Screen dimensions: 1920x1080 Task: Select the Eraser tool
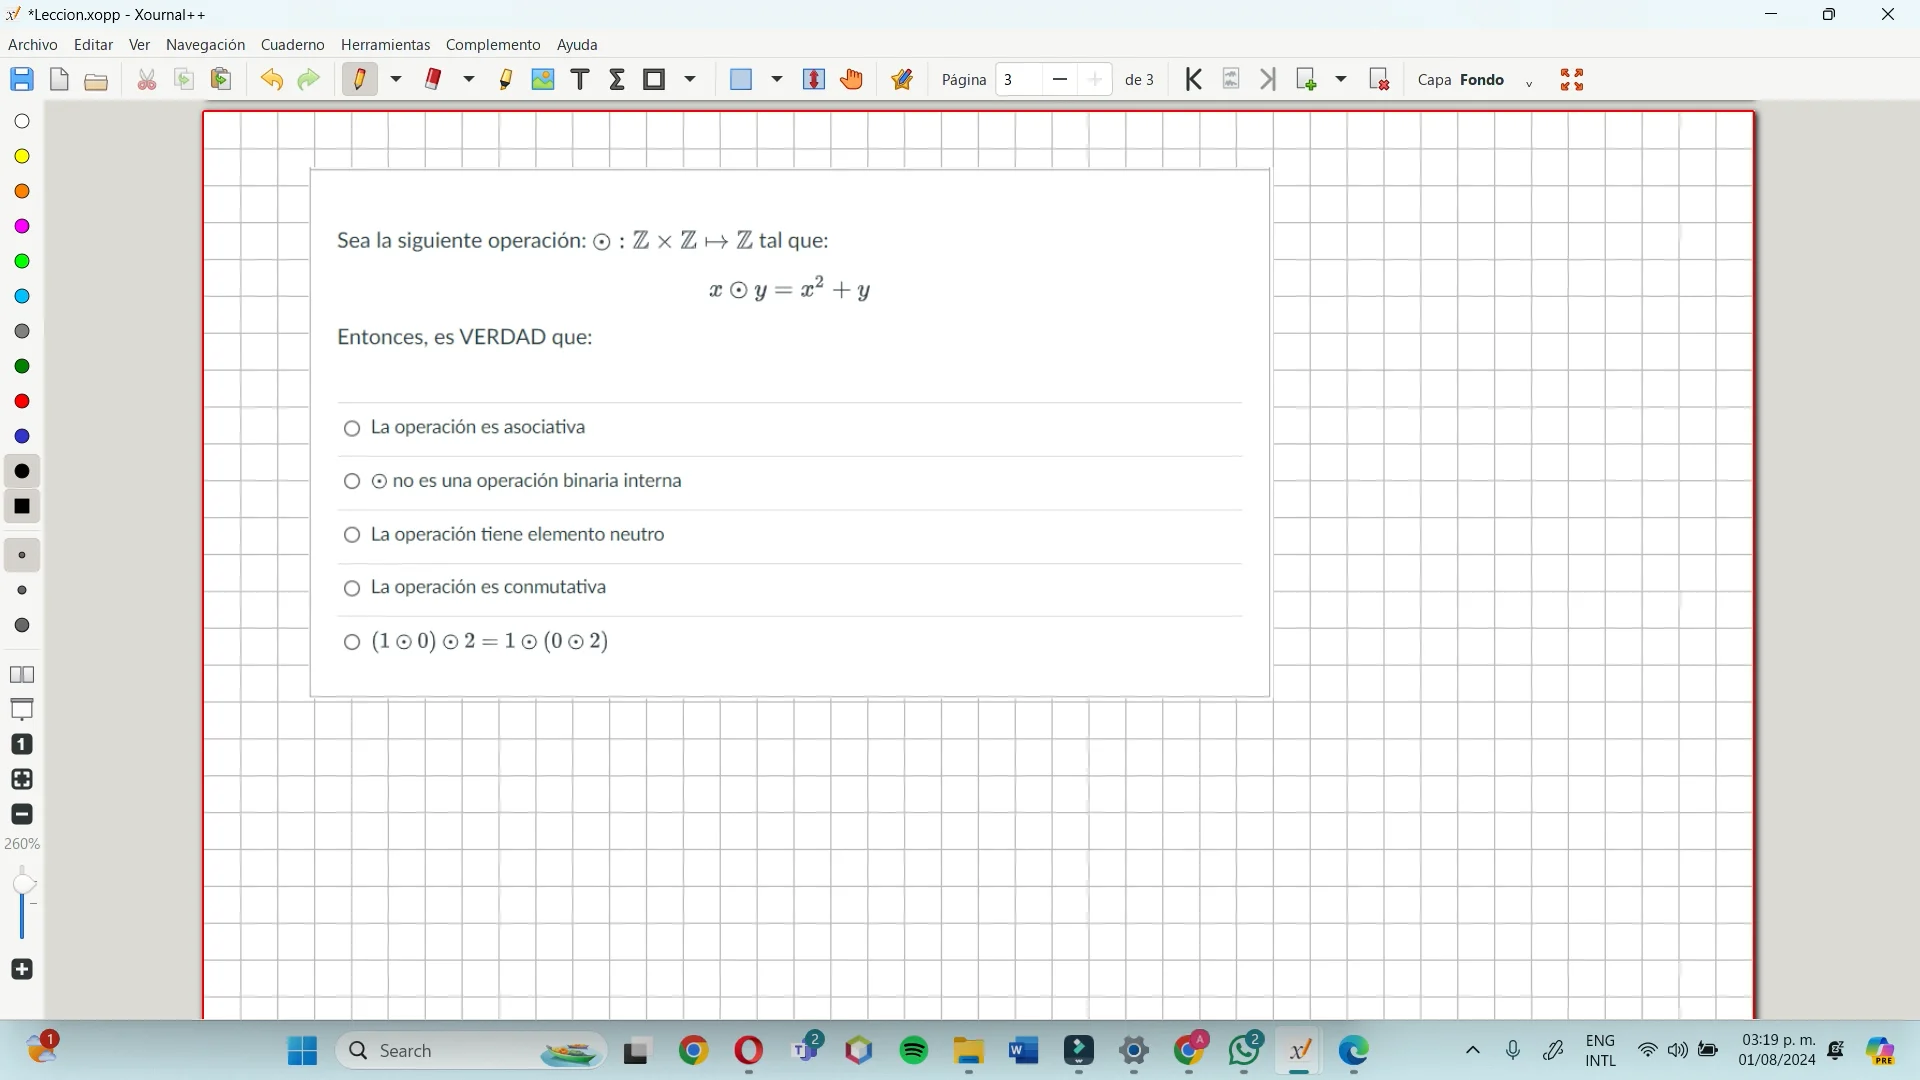434,80
